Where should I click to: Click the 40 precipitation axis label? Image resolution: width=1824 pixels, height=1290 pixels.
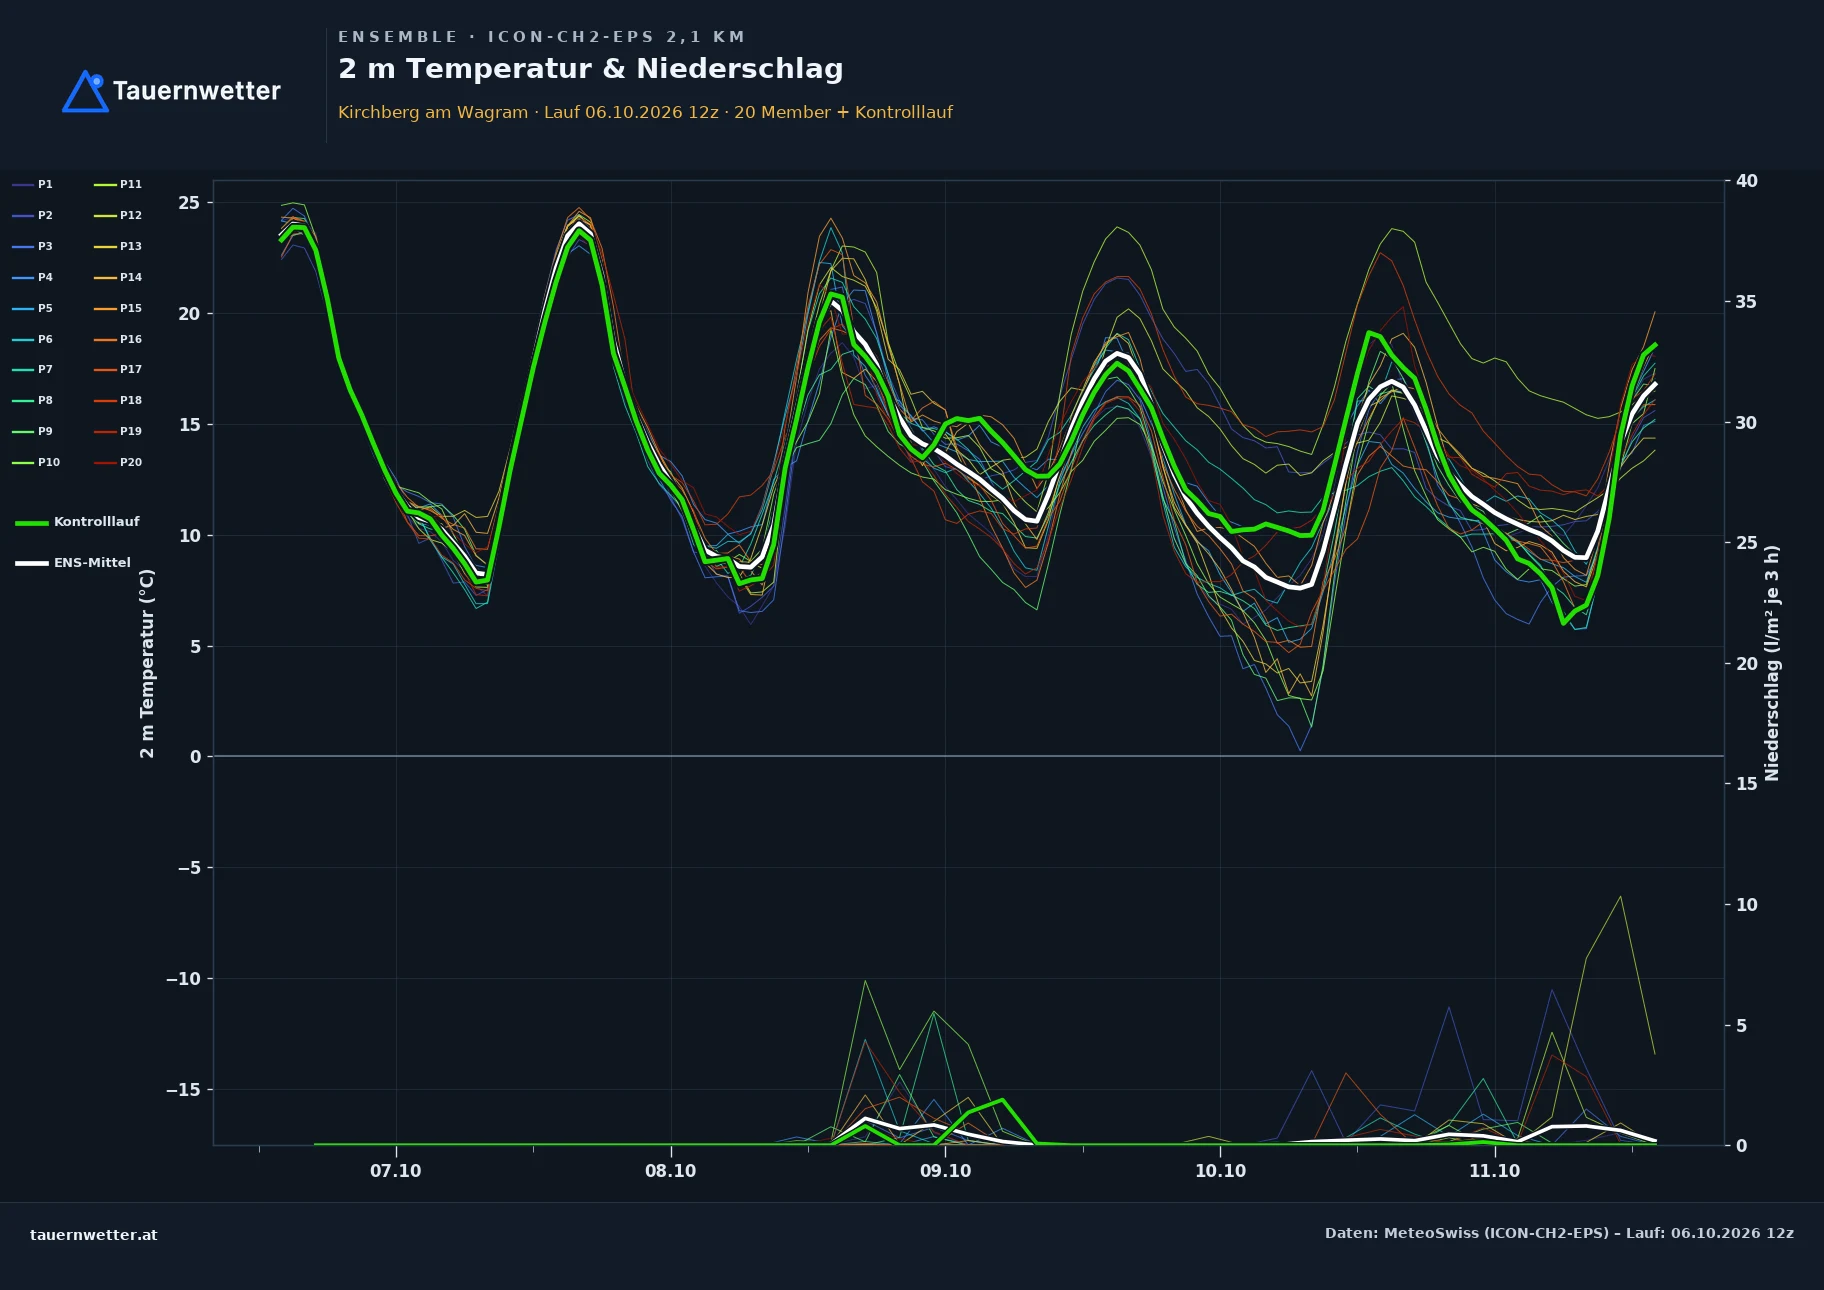coord(1747,181)
